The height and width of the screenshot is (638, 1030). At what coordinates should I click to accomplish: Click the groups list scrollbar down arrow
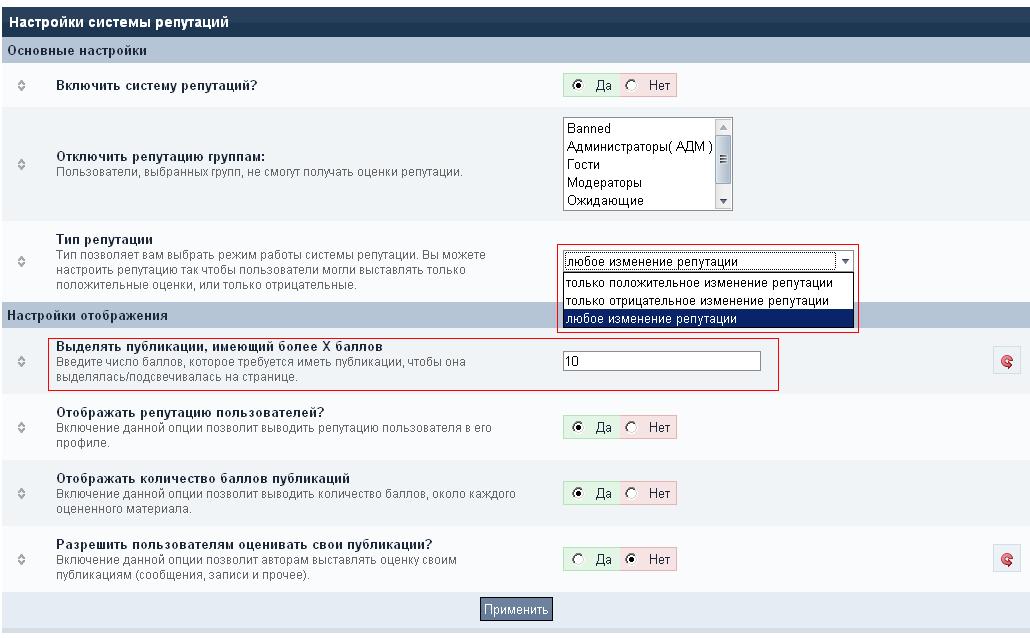pyautogui.click(x=725, y=201)
